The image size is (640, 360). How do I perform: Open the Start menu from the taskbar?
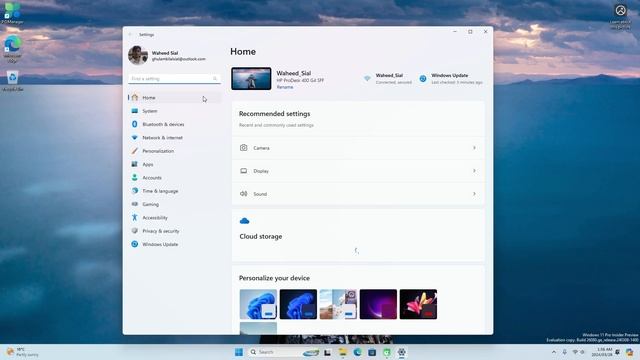pyautogui.click(x=239, y=352)
